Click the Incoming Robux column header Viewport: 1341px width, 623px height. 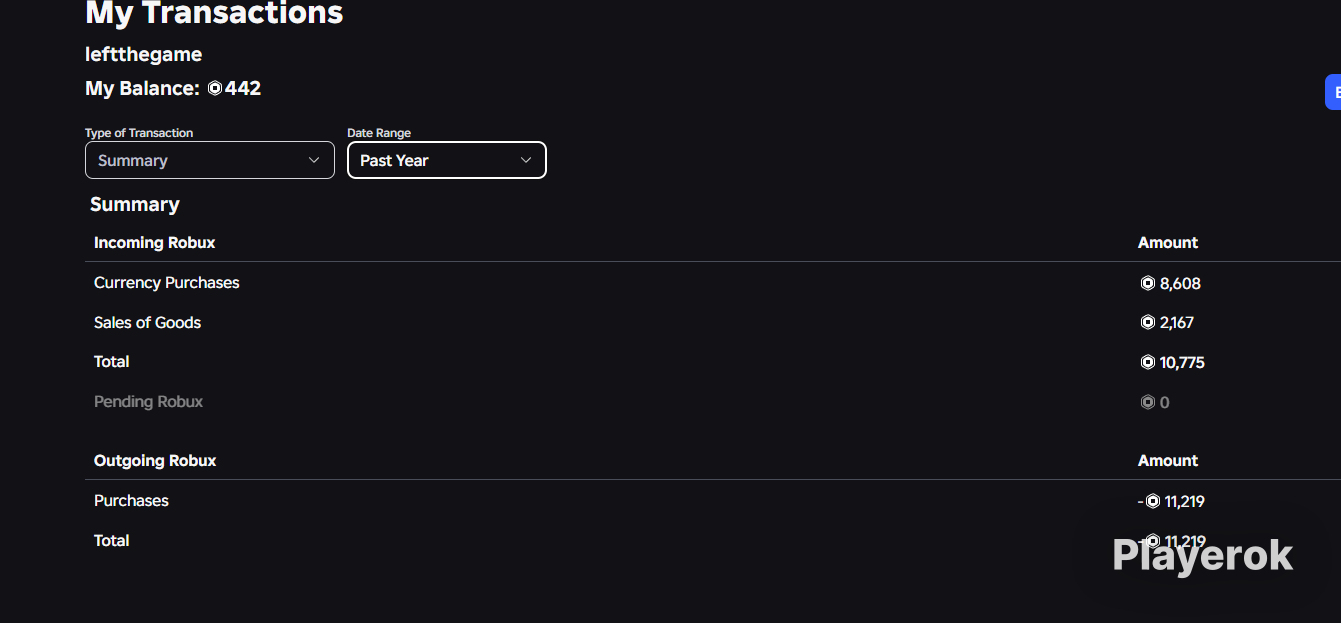click(x=154, y=242)
